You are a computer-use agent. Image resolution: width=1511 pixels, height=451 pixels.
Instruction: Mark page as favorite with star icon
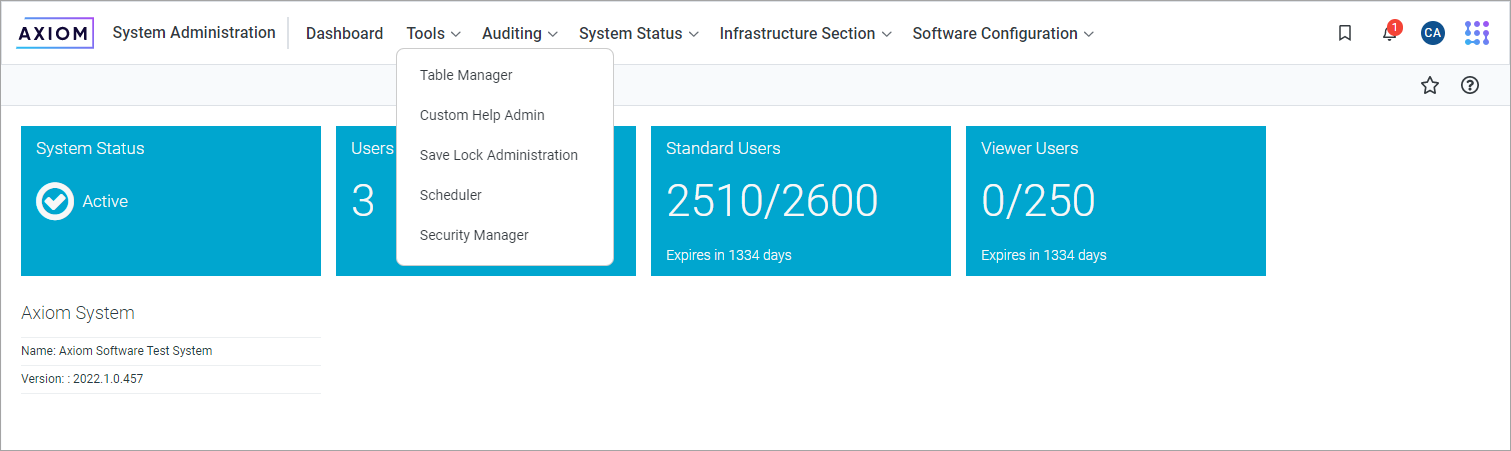click(x=1430, y=85)
